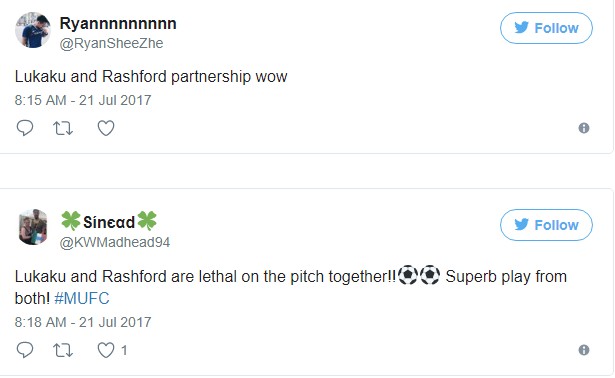Reply to Sinead's tweet
Image resolution: width=615 pixels, height=378 pixels.
[x=25, y=350]
